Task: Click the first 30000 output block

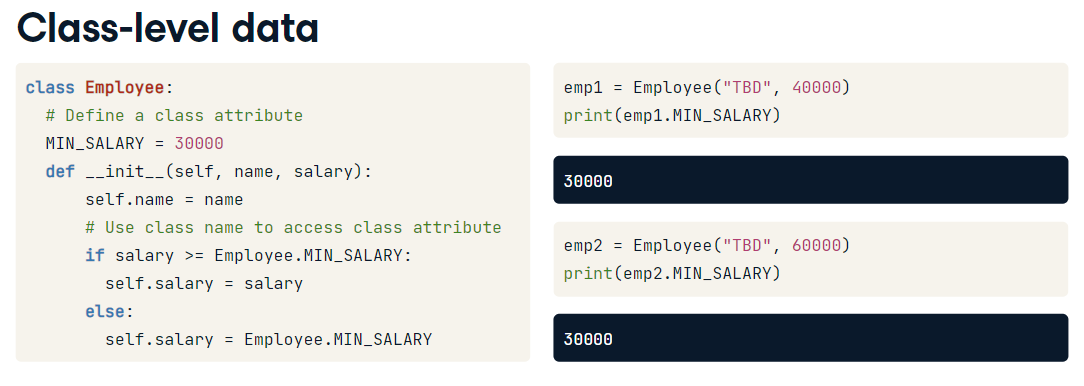Action: [x=811, y=180]
